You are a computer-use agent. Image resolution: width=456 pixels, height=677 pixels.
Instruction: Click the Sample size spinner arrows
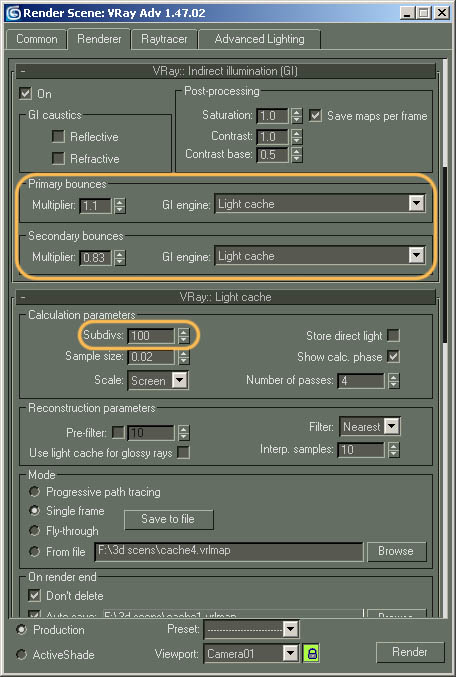184,357
